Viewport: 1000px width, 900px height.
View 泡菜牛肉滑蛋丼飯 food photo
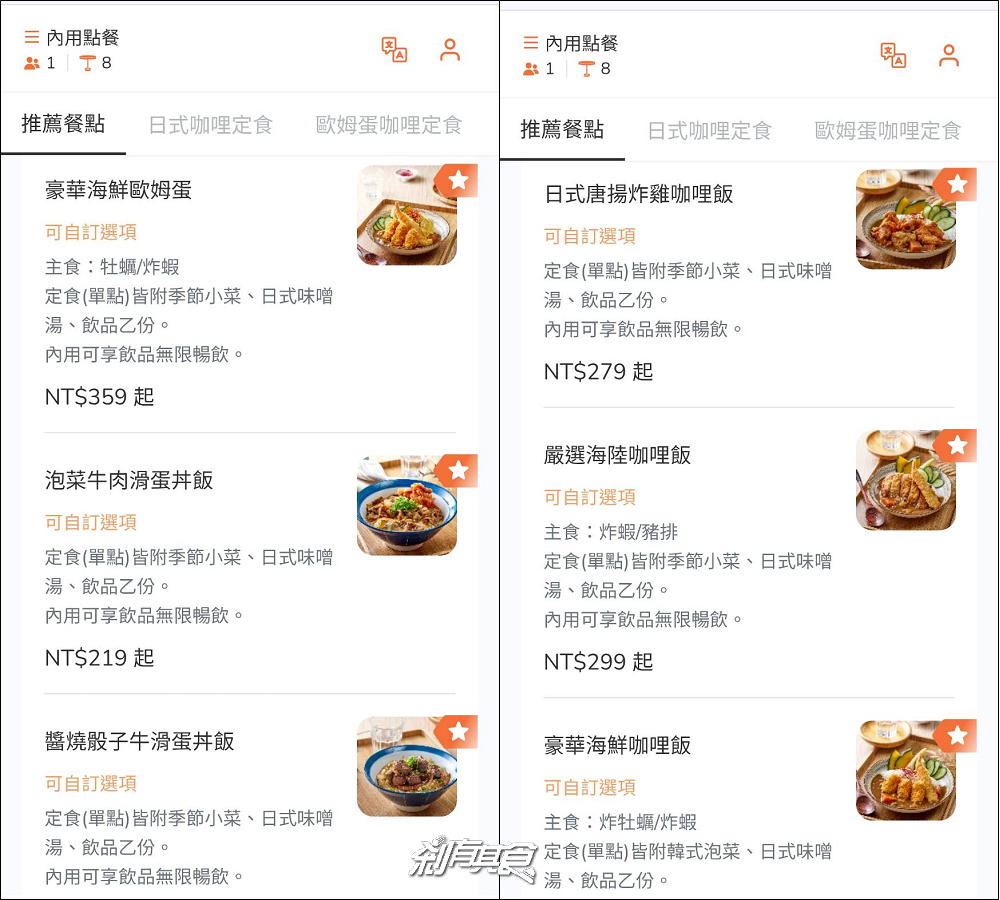click(x=407, y=505)
